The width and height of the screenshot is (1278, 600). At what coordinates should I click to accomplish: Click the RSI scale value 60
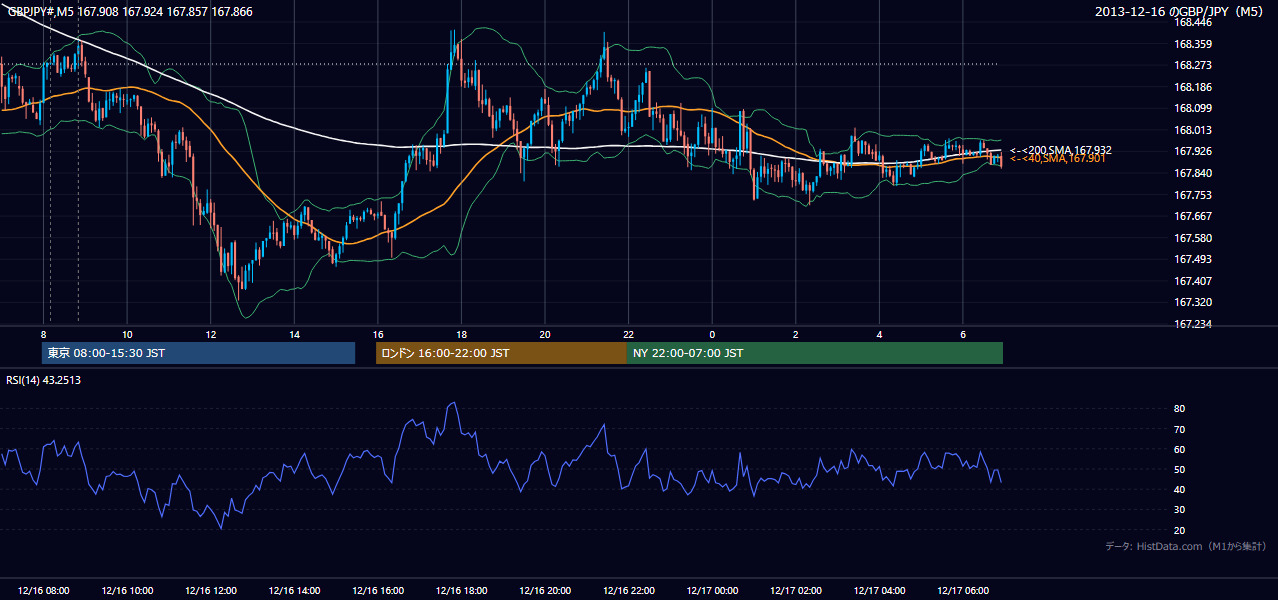click(x=1180, y=449)
